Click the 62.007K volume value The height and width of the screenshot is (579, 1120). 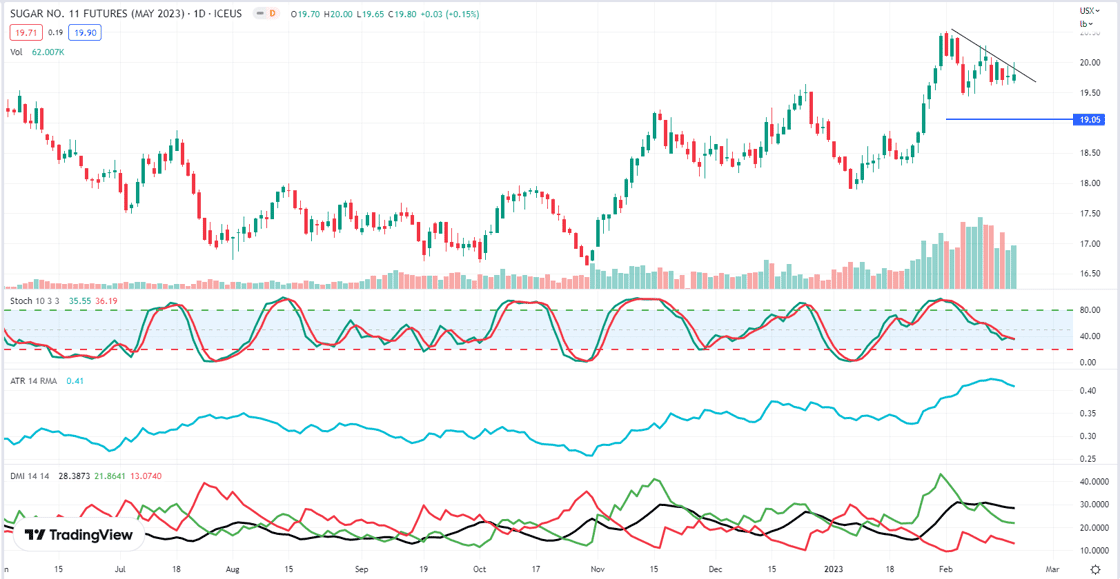[49, 52]
